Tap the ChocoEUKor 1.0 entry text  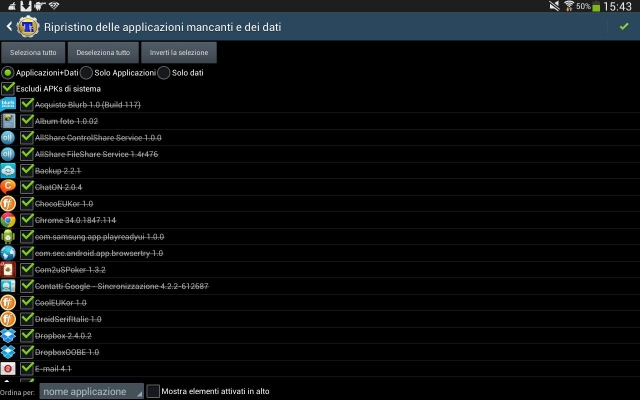(x=64, y=203)
